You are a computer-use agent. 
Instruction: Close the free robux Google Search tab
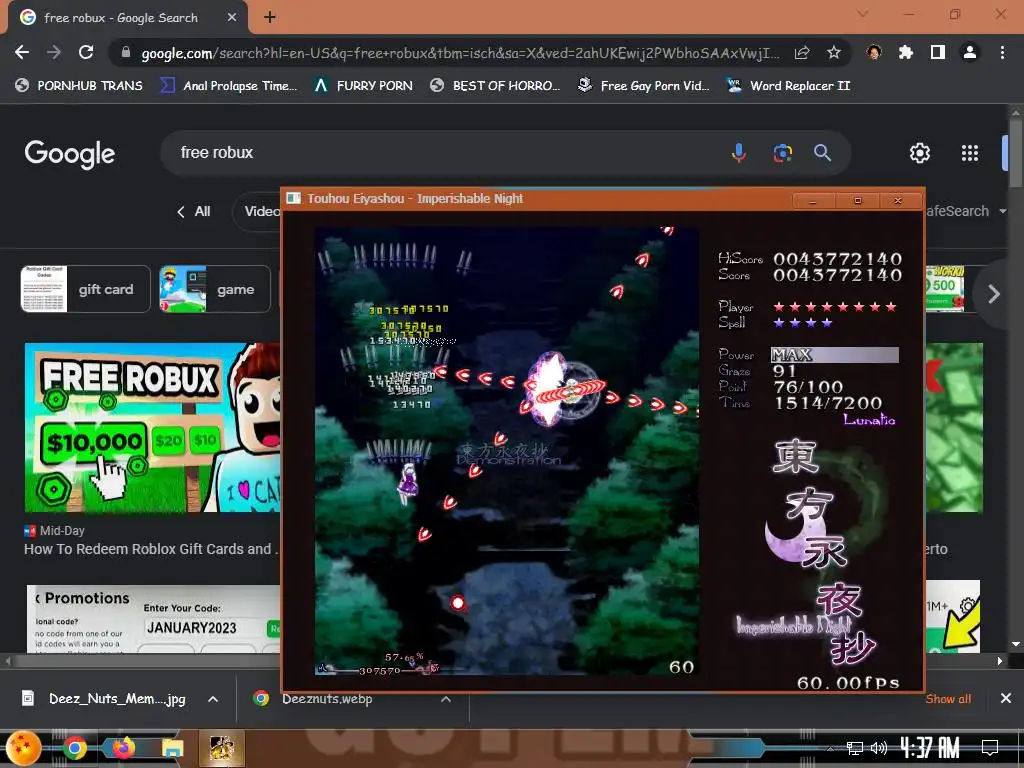point(232,18)
